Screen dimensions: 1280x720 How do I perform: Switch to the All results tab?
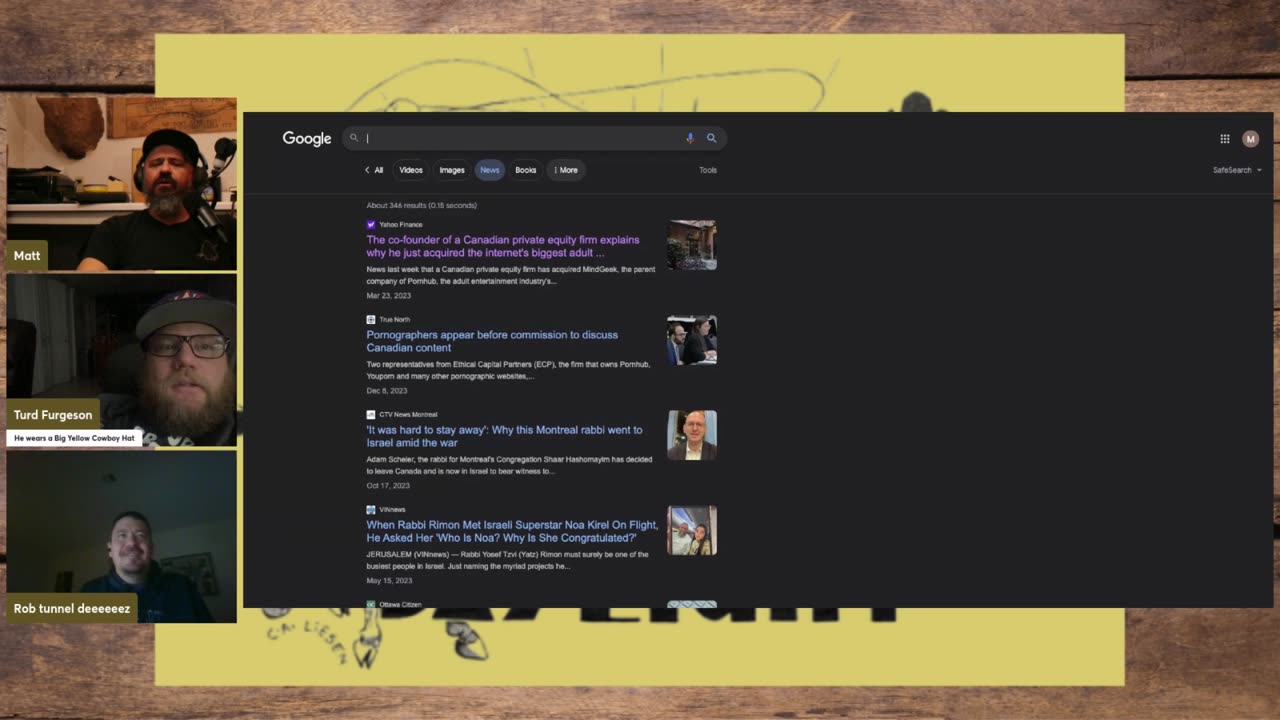click(374, 170)
